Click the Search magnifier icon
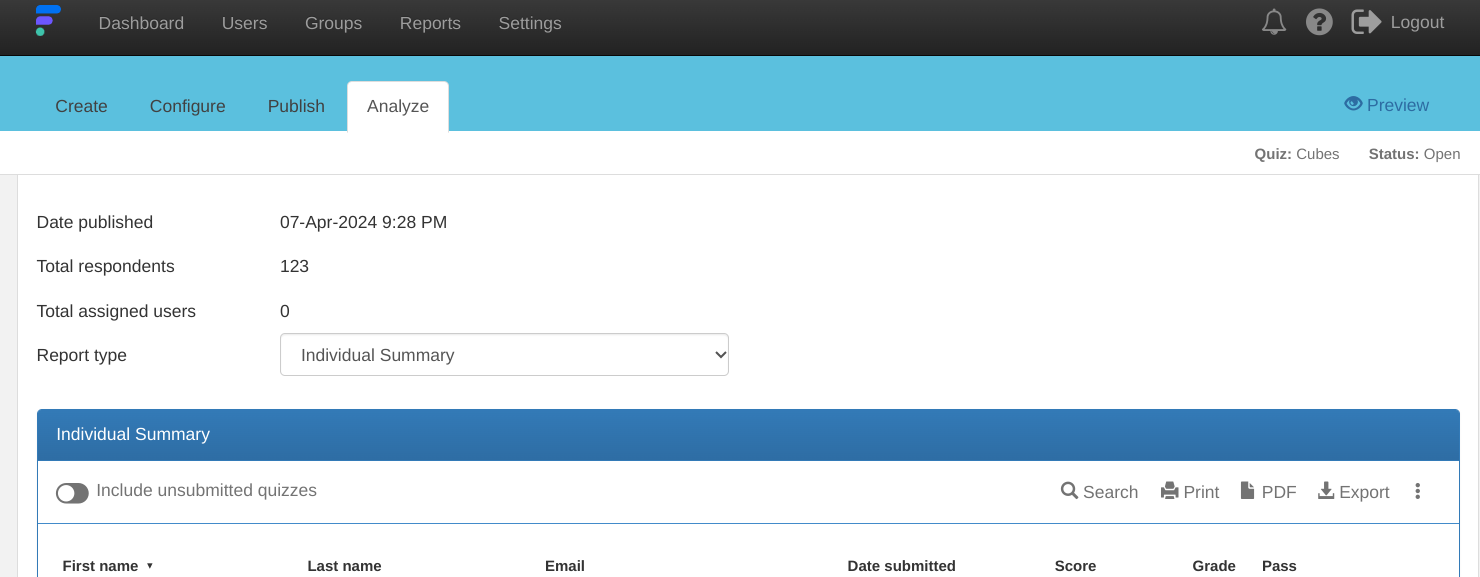The height and width of the screenshot is (577, 1480). 1069,491
